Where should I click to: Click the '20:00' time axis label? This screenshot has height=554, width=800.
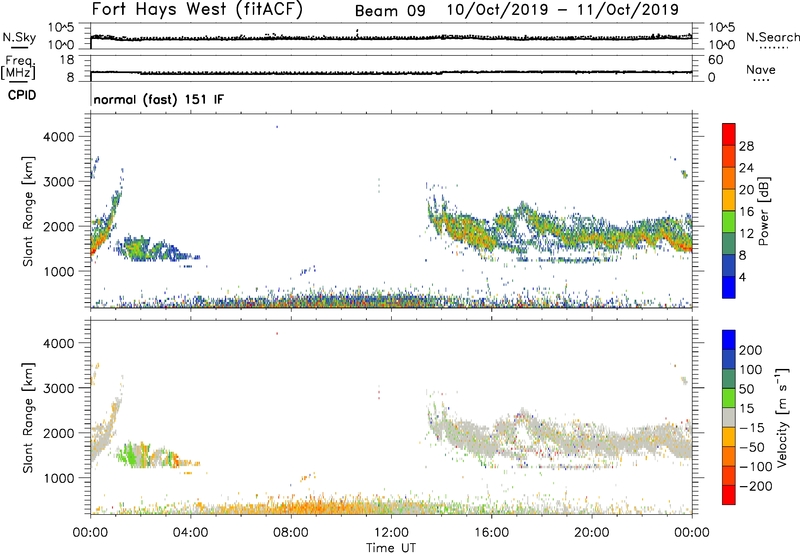pos(592,533)
